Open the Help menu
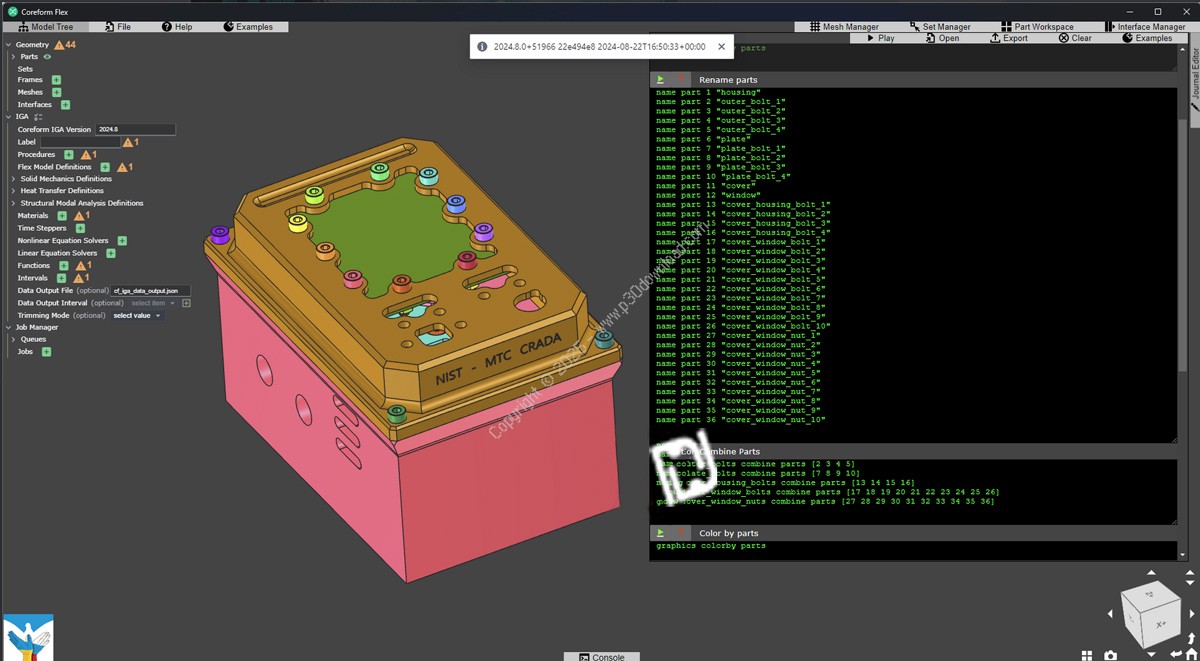 tap(177, 27)
